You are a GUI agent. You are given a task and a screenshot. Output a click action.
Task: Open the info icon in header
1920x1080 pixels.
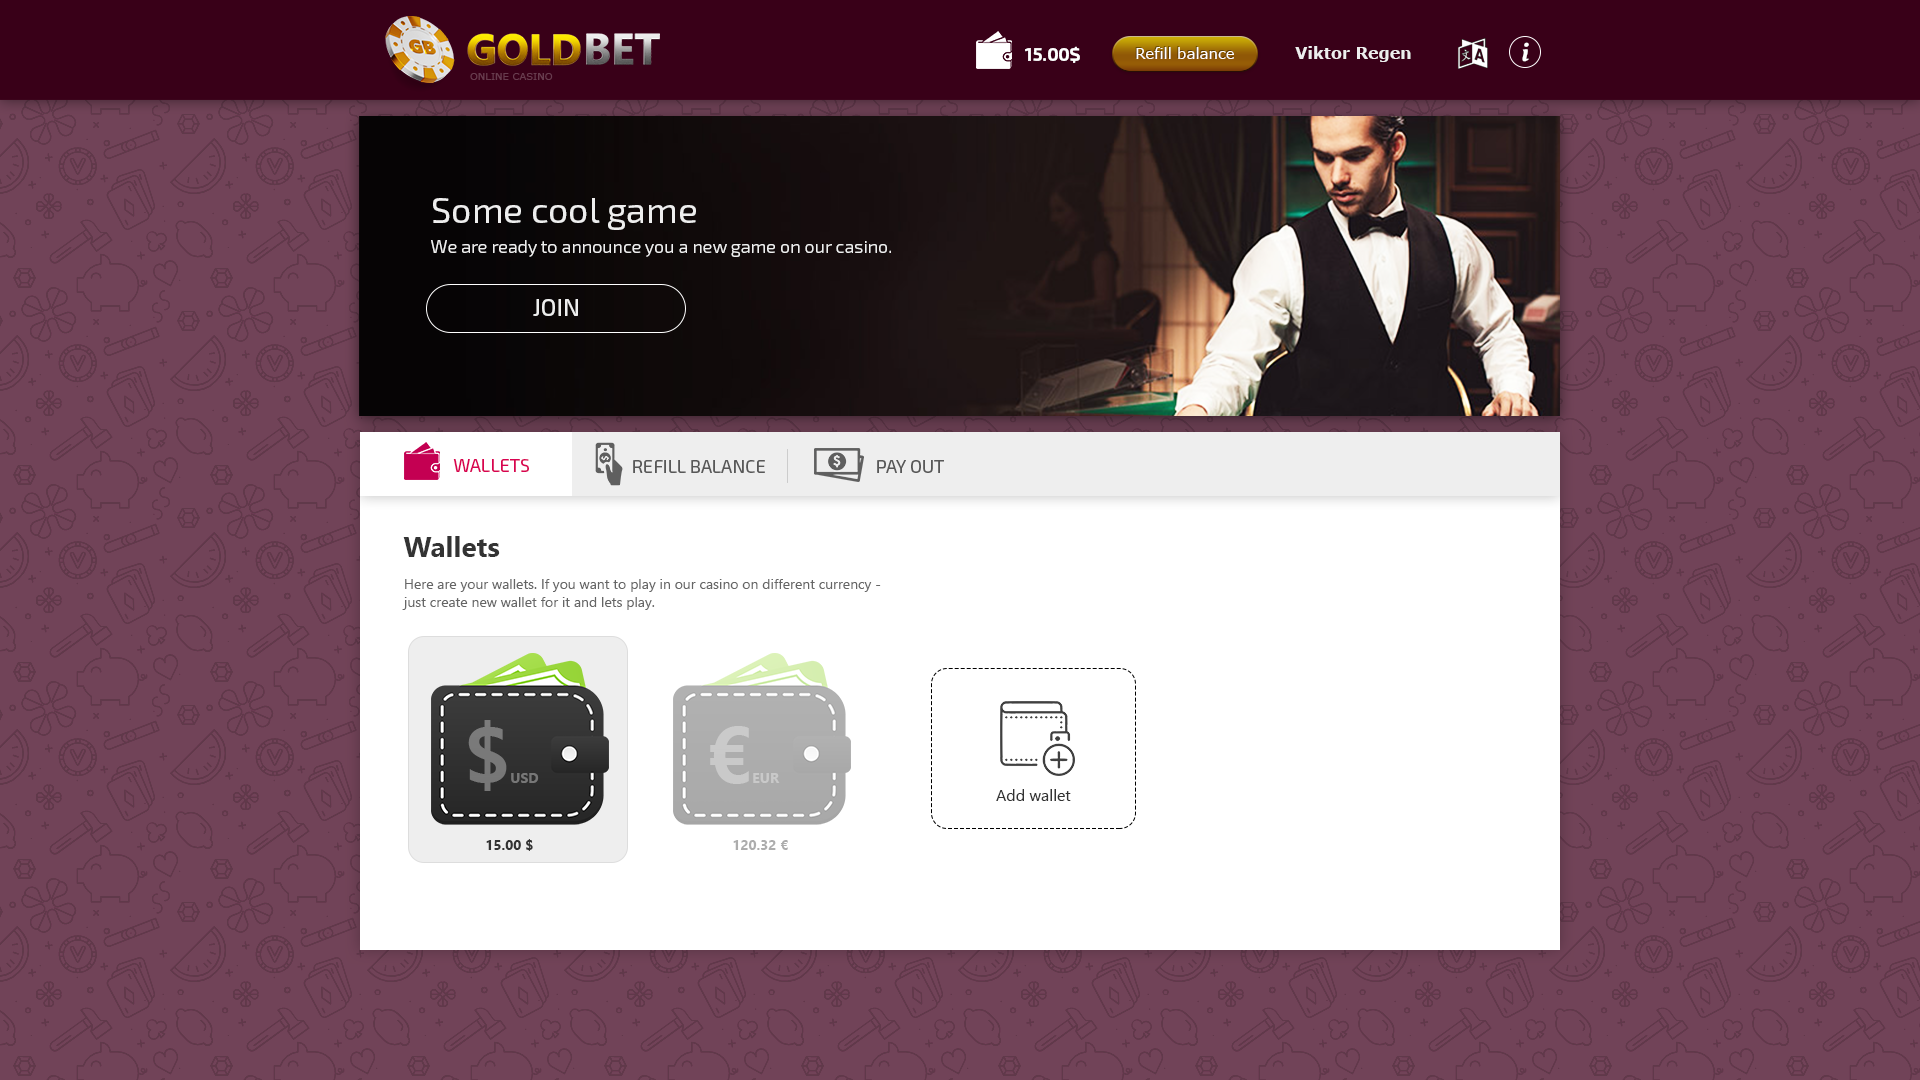coord(1525,52)
